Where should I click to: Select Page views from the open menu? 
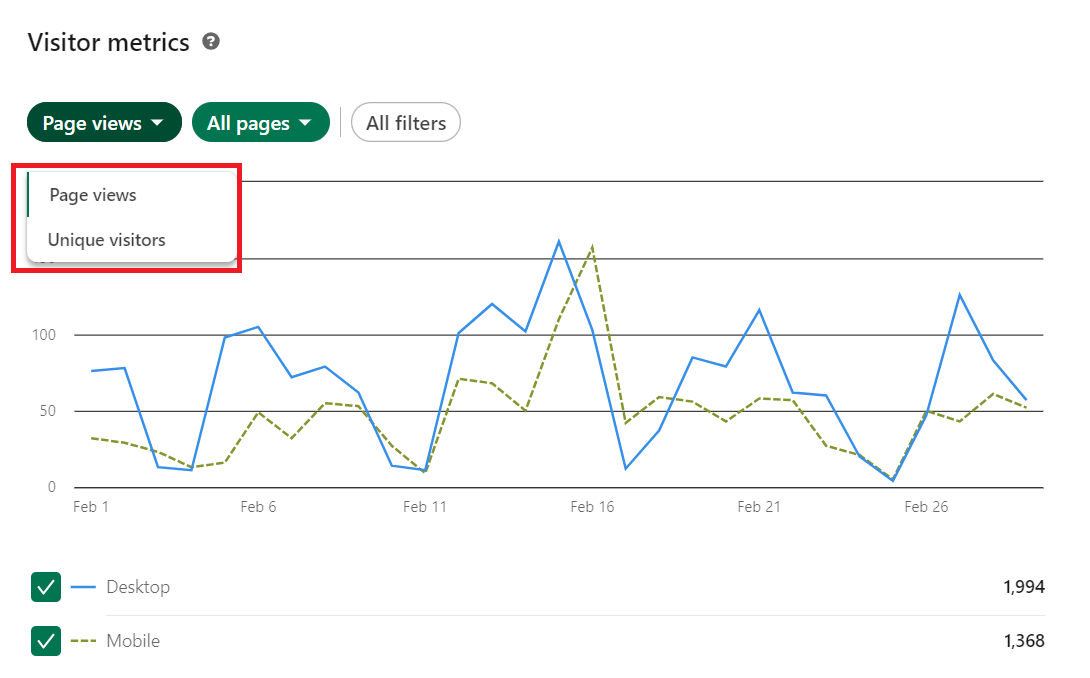pos(93,194)
